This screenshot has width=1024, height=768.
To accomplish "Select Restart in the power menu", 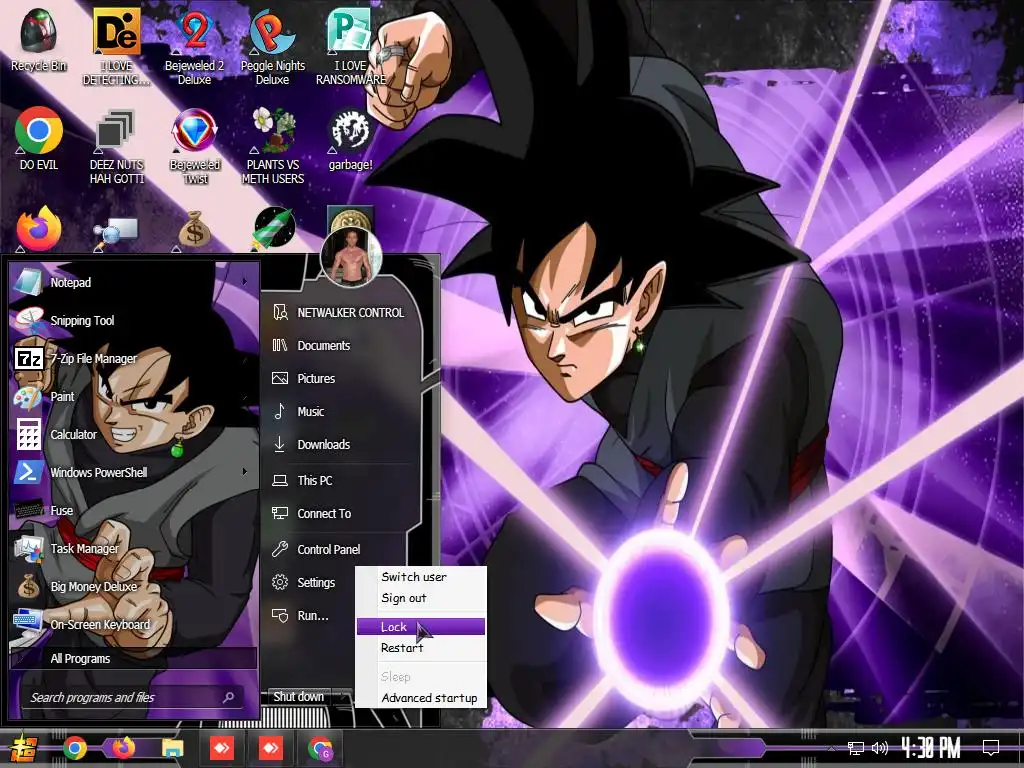I will [x=421, y=648].
